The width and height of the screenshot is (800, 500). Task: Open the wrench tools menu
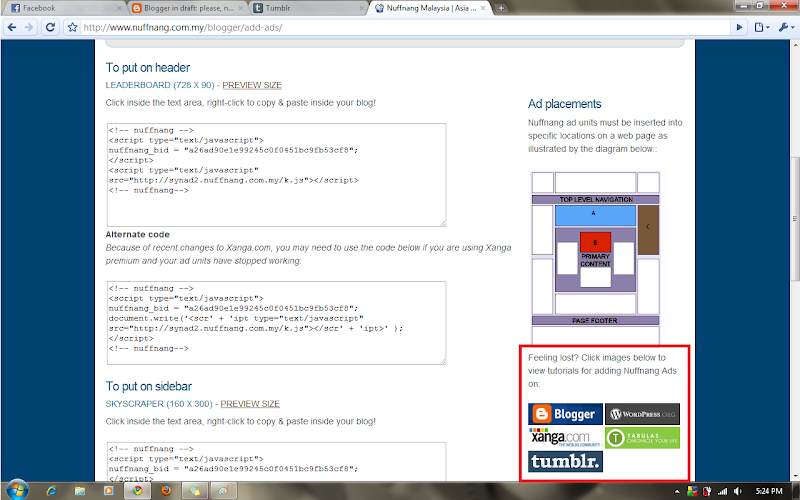point(786,28)
